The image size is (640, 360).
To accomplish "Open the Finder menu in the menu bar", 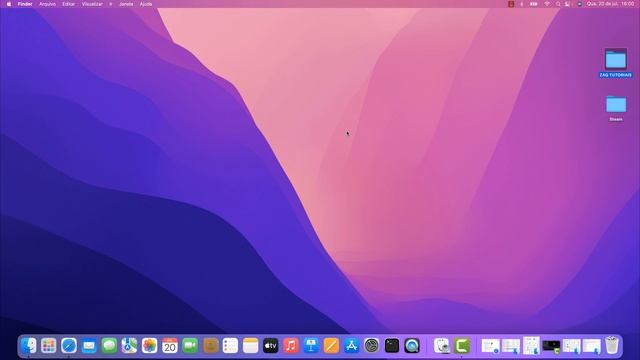I will pos(25,4).
